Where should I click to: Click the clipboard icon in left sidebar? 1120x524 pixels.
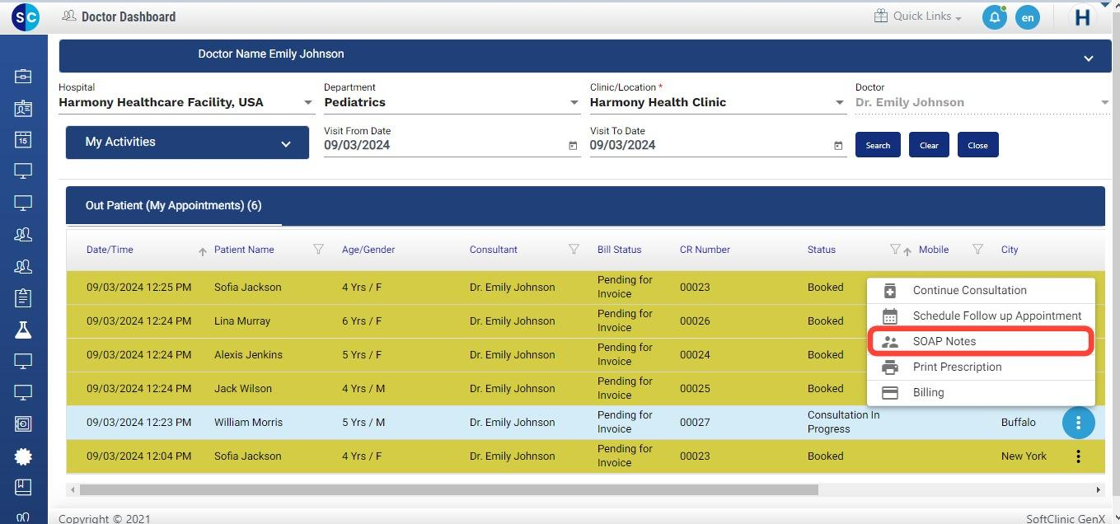(23, 298)
